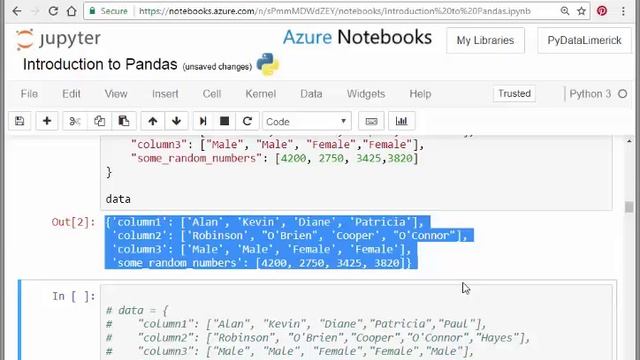This screenshot has width=640, height=360.
Task: Open the command palette keyboard icon
Action: [371, 121]
